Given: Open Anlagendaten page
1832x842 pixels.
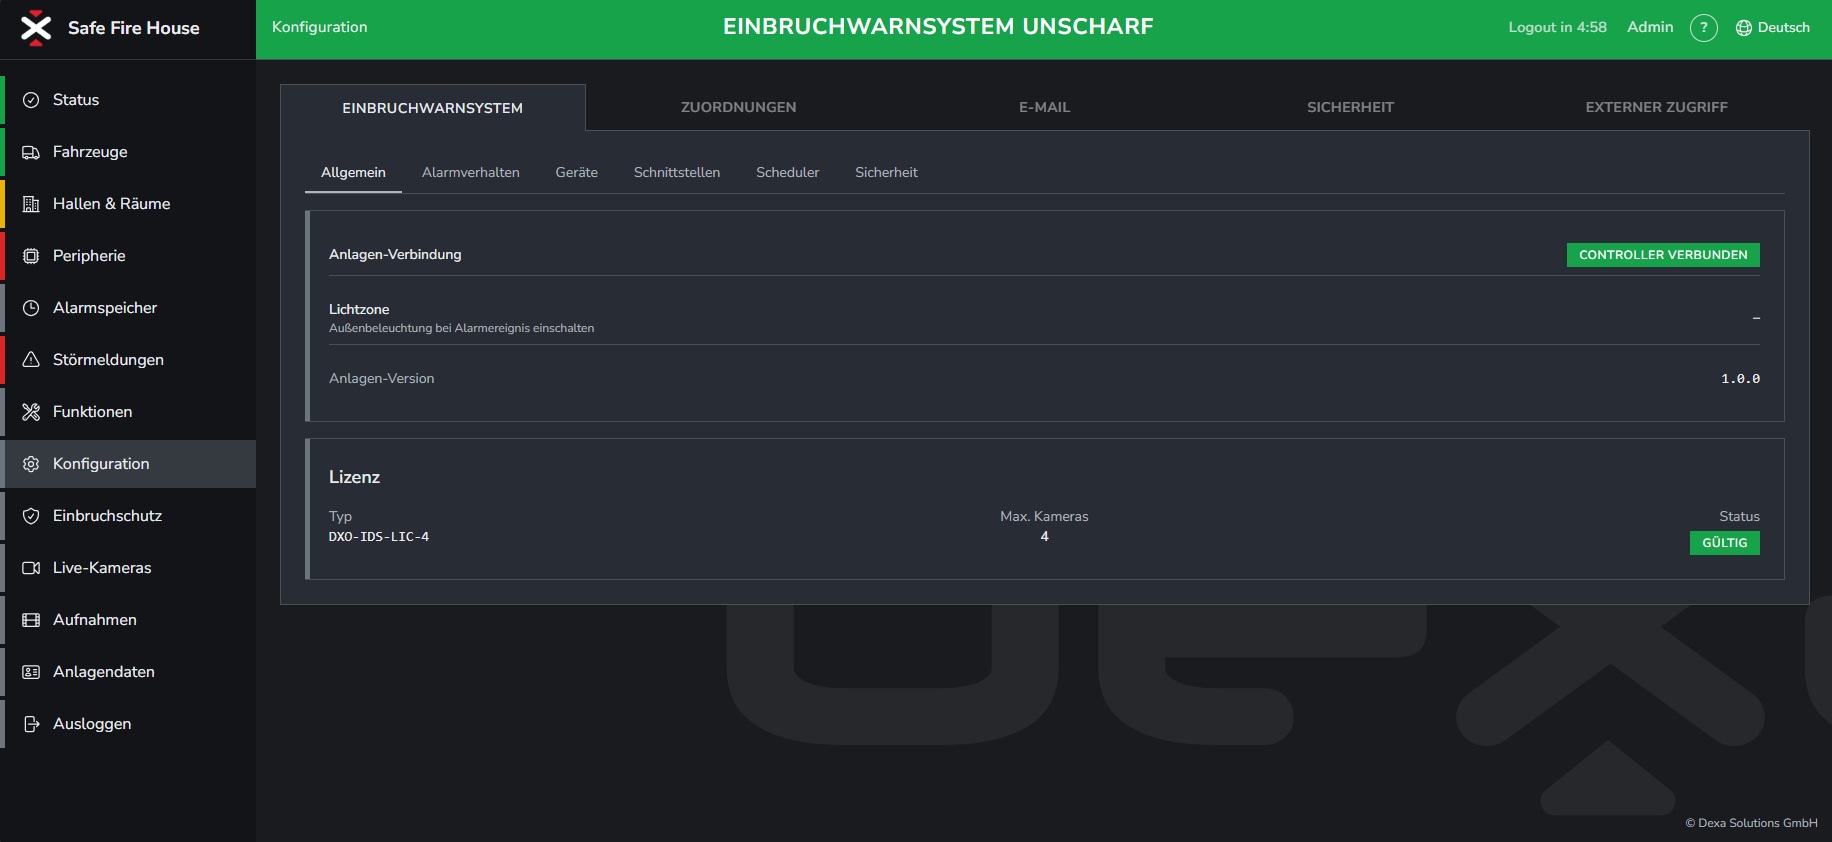Looking at the screenshot, I should pyautogui.click(x=128, y=672).
